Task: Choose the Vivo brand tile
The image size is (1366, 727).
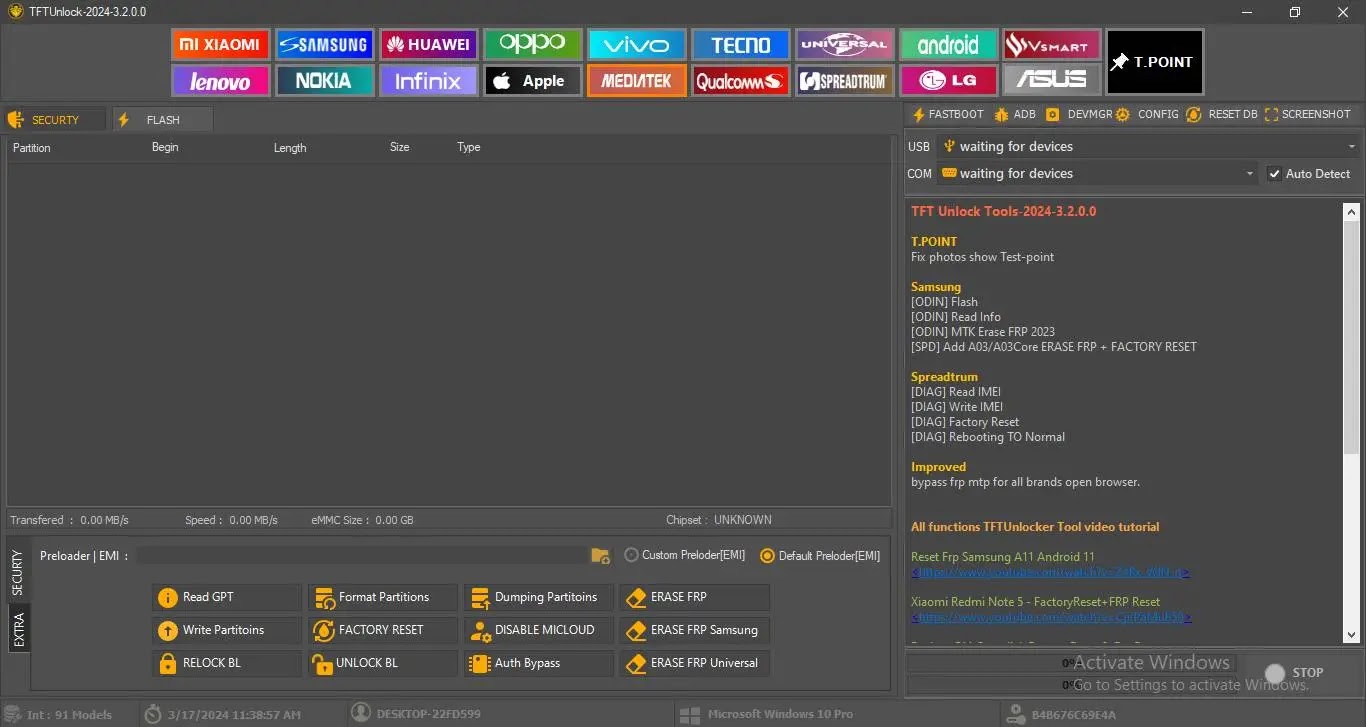Action: click(x=636, y=44)
